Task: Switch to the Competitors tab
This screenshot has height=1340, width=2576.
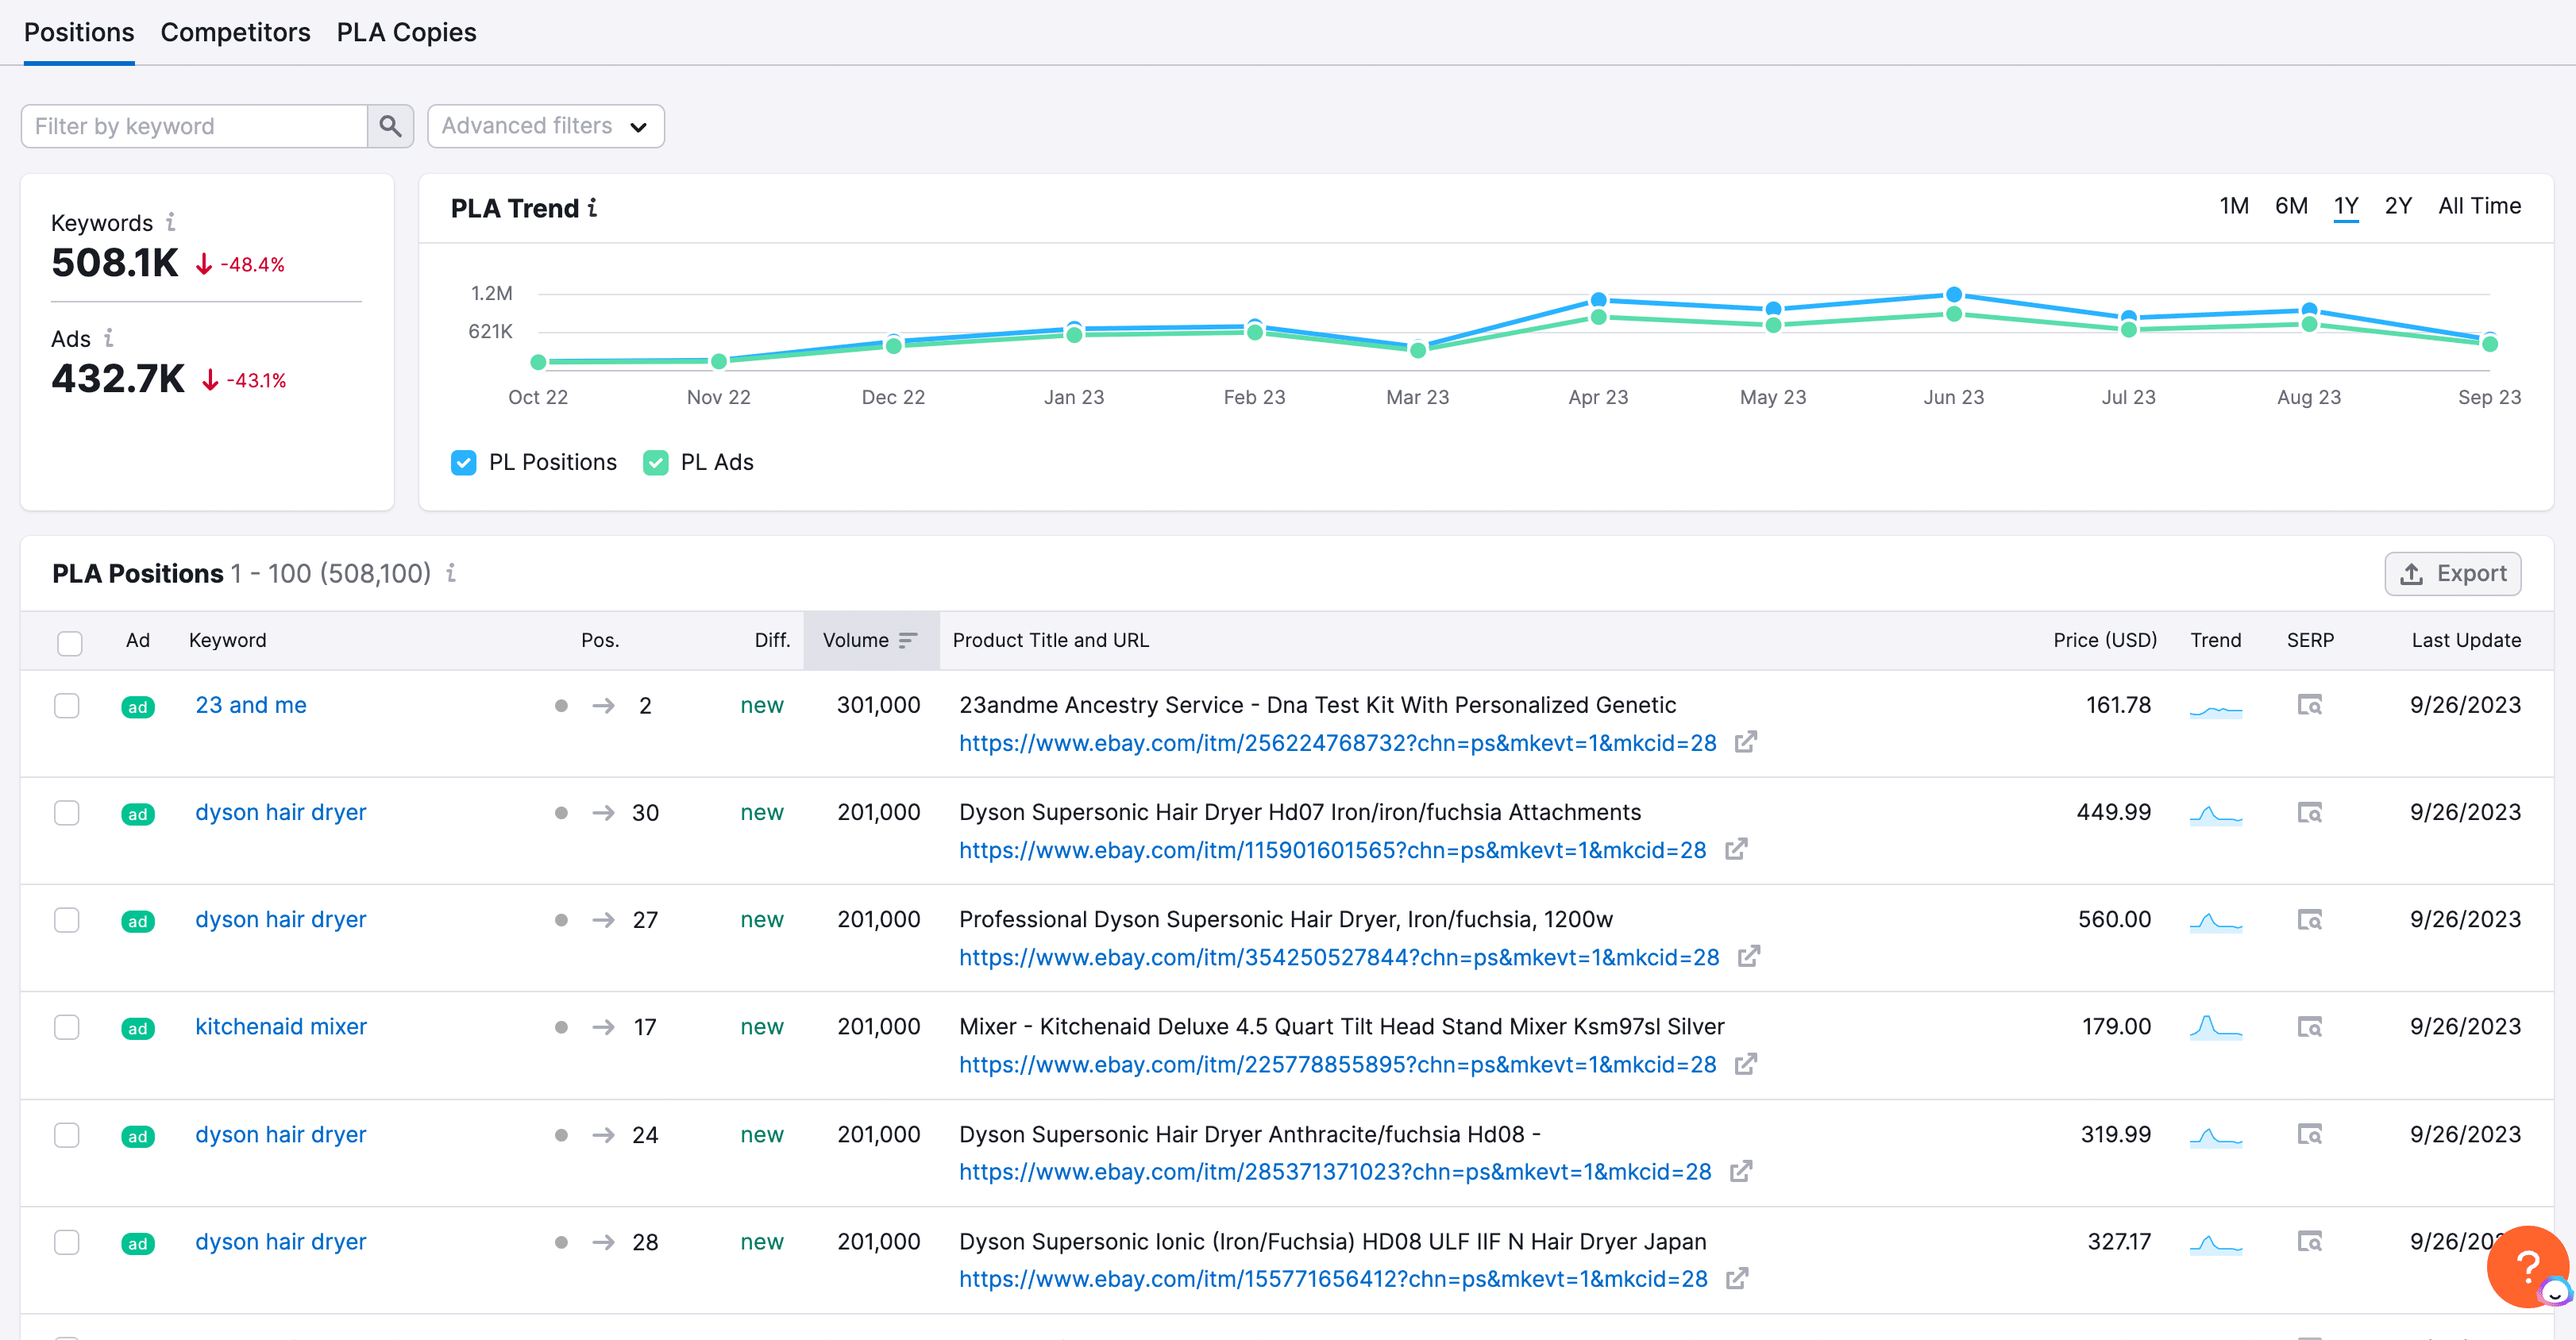Action: 235,32
